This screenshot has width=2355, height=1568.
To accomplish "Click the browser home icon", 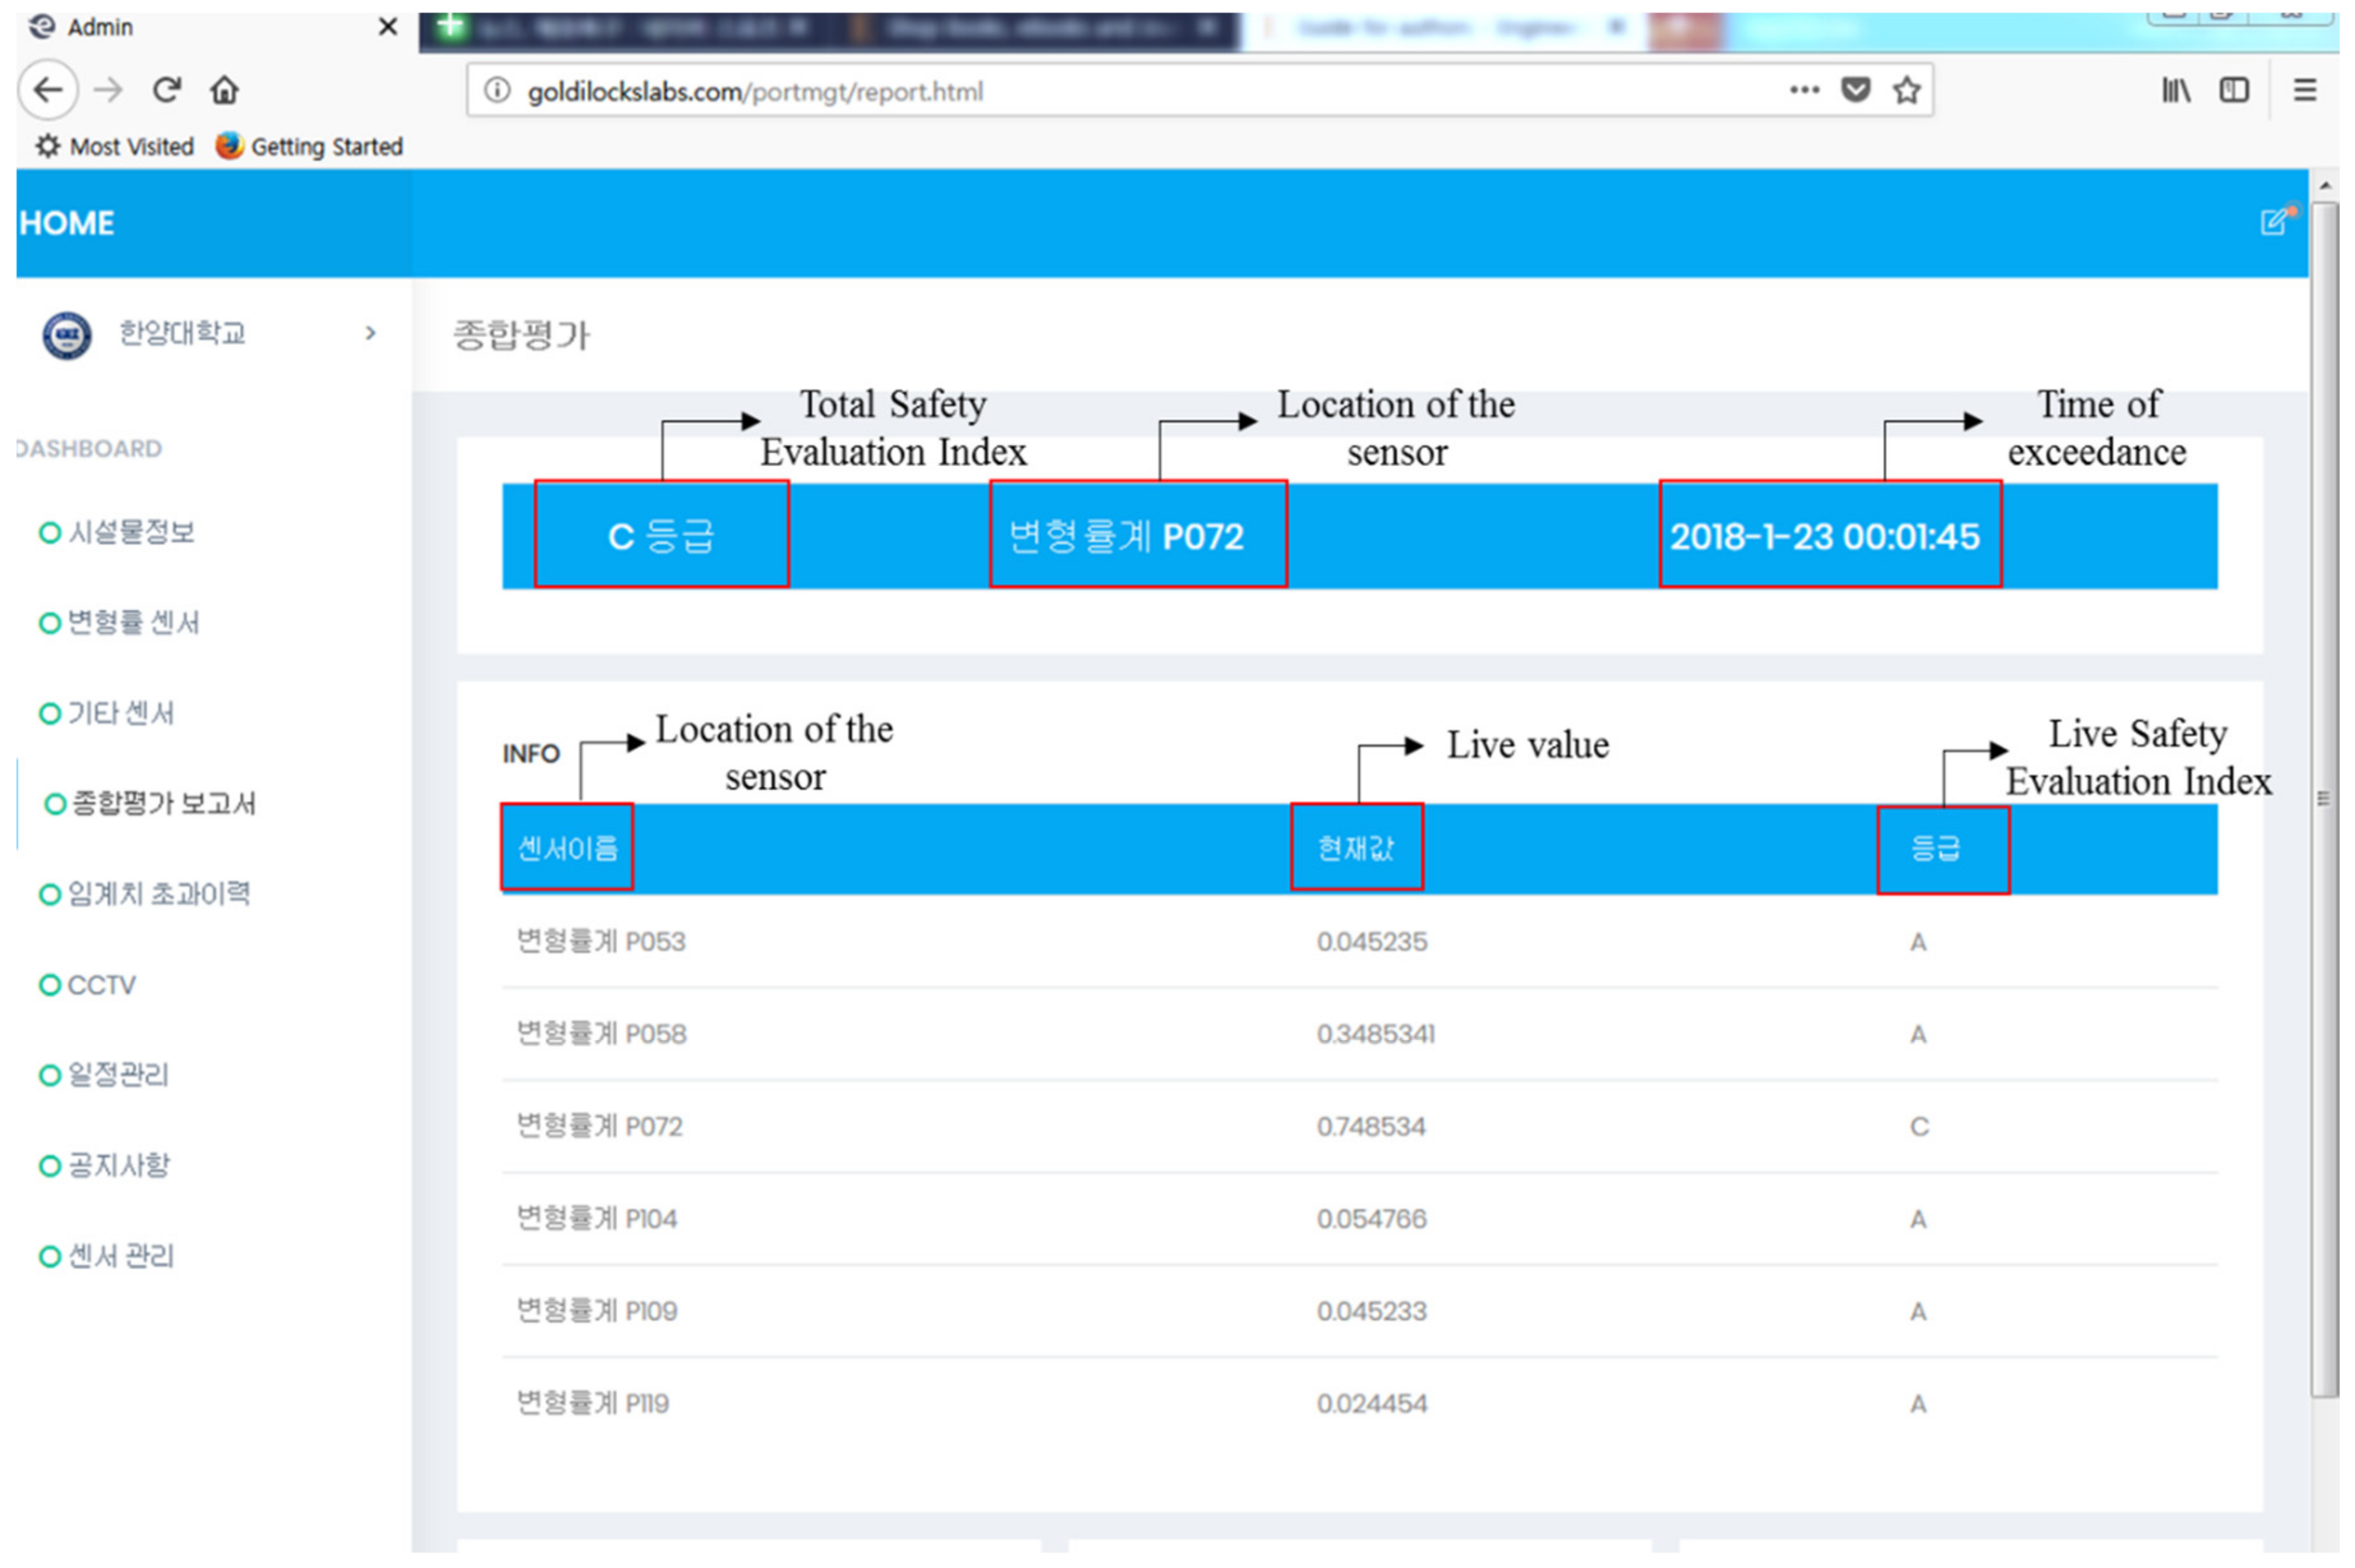I will [x=224, y=91].
